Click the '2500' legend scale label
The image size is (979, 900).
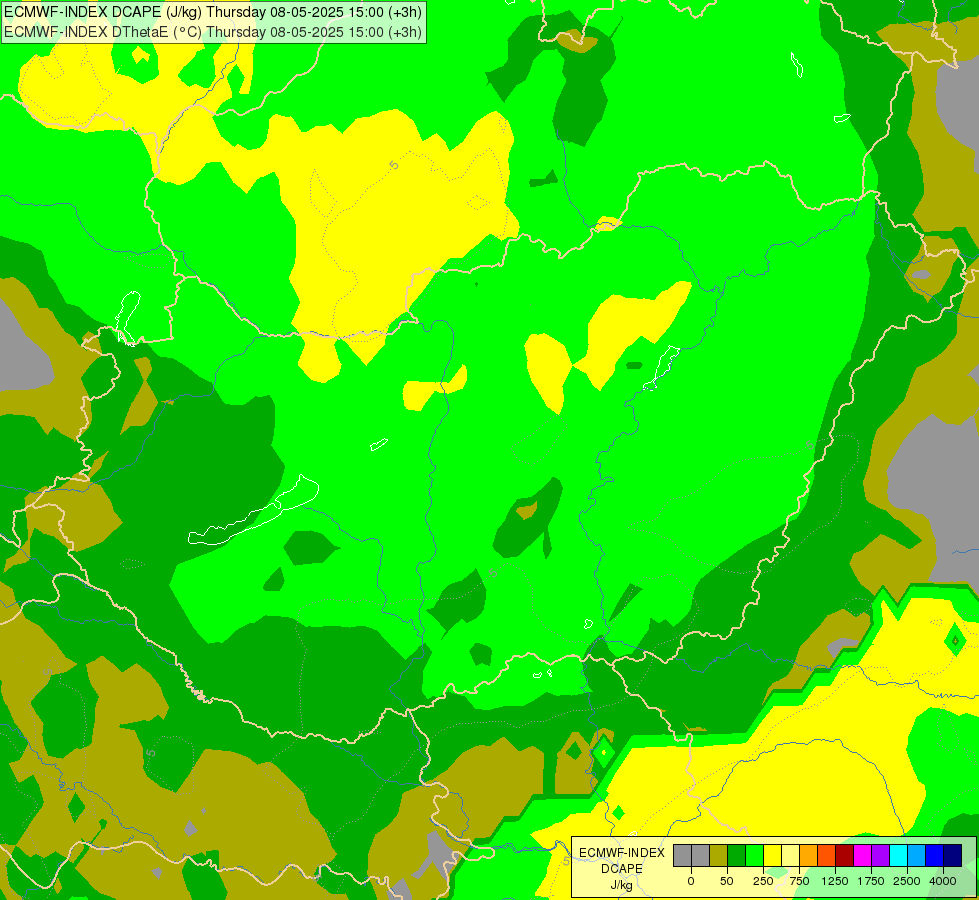[907, 881]
